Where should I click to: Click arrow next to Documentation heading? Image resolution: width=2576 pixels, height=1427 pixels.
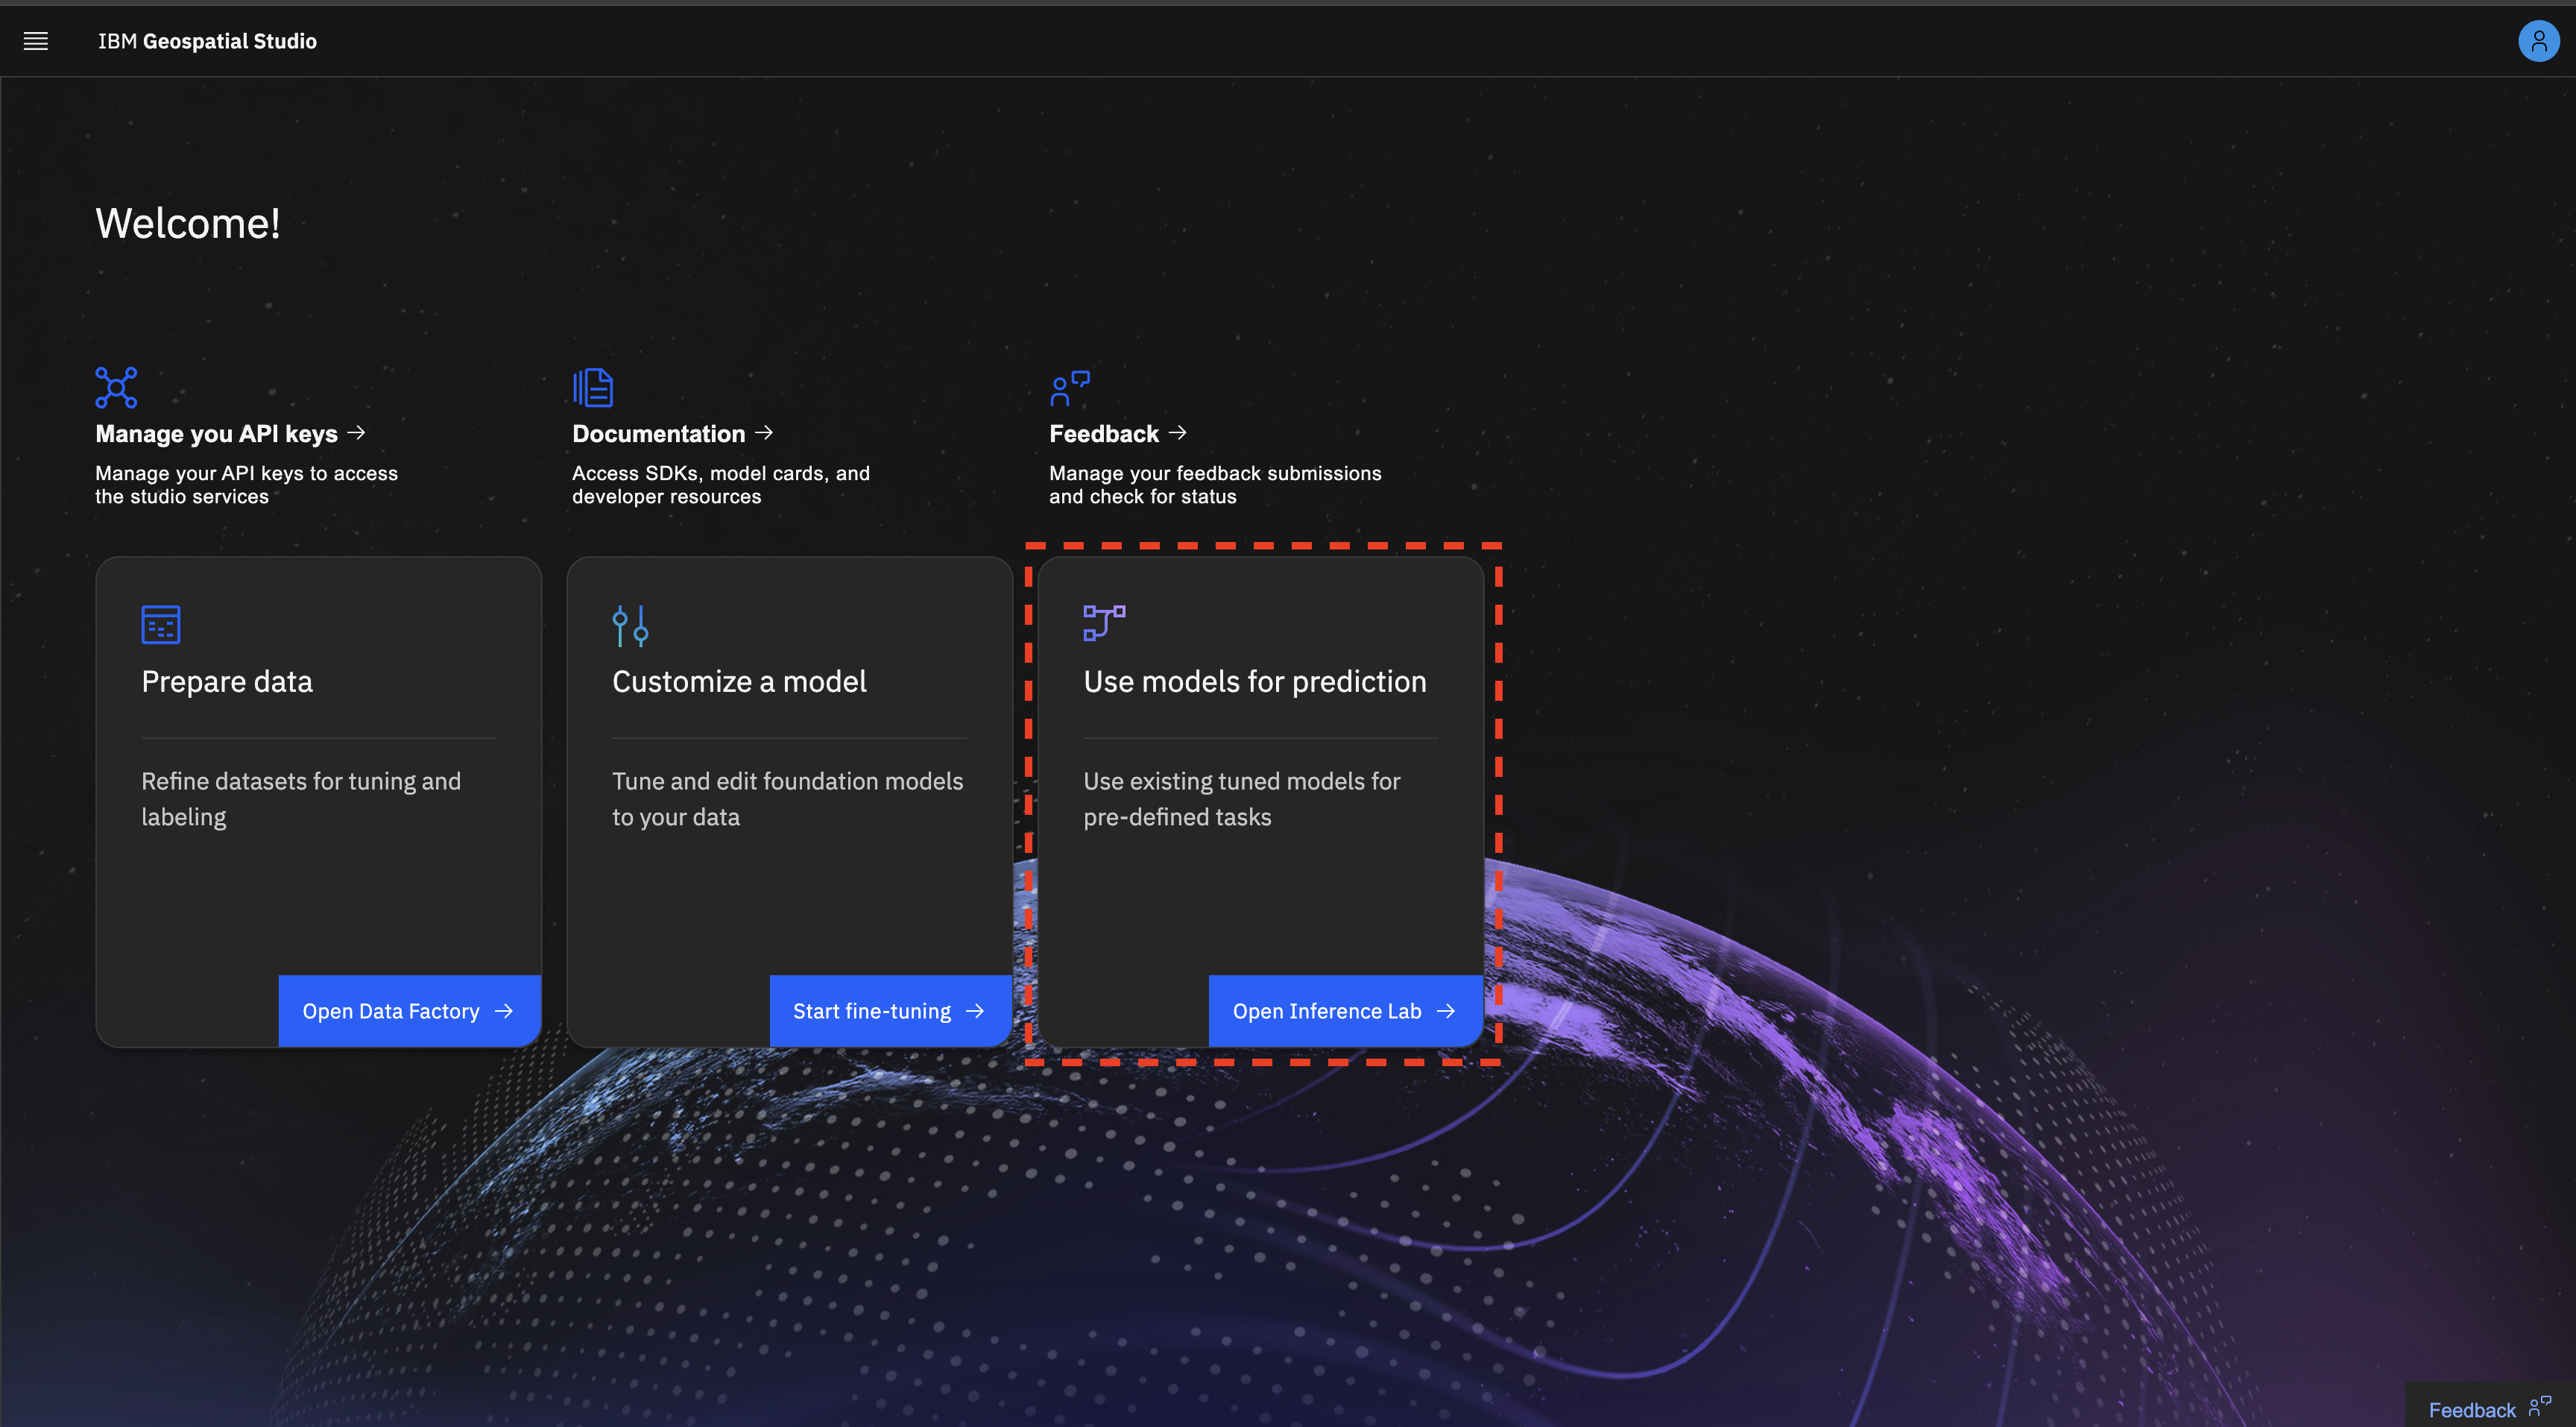764,433
